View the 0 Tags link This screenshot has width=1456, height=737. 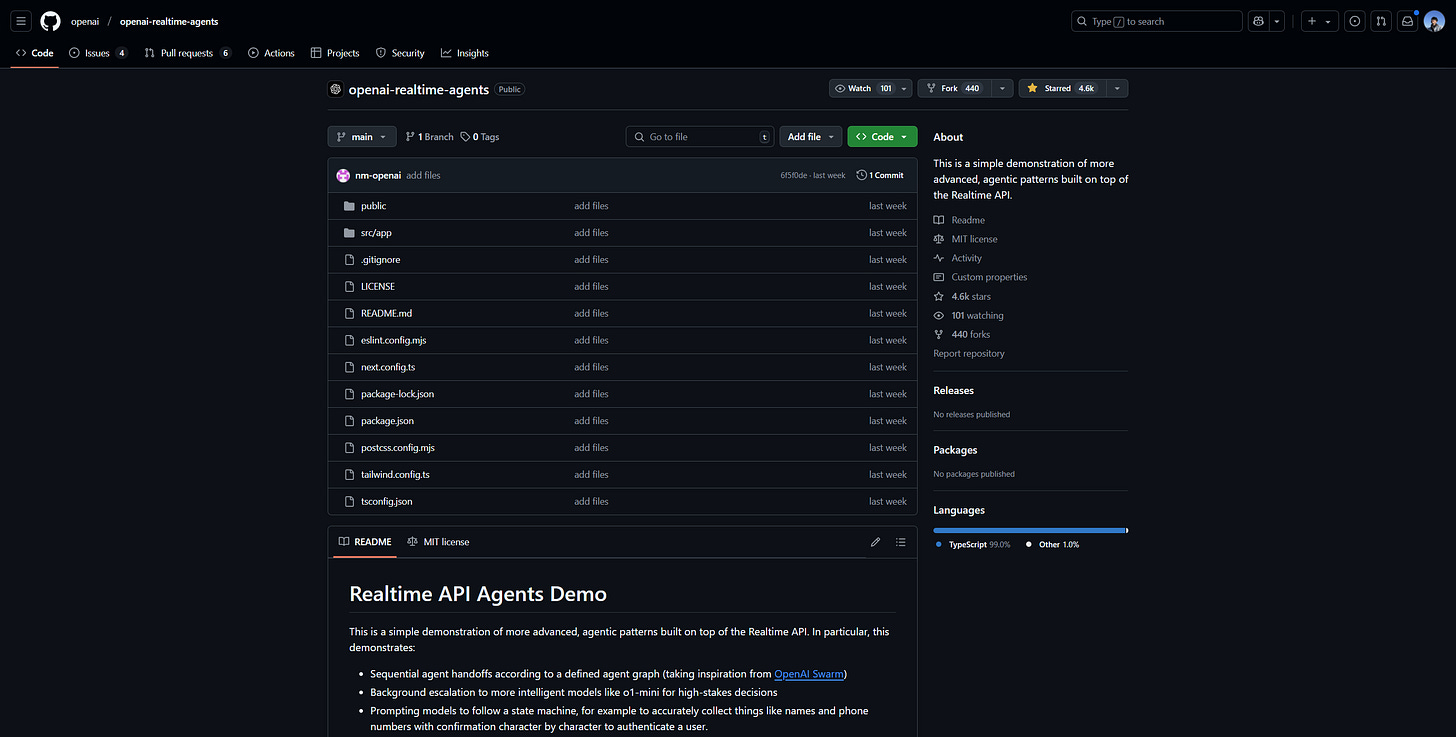pyautogui.click(x=480, y=137)
